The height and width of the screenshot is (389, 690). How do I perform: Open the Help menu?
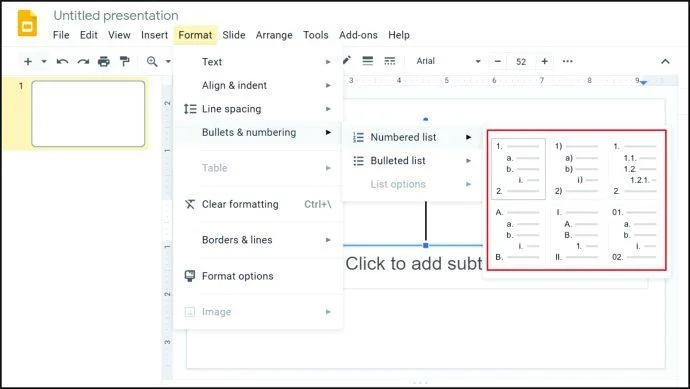click(x=399, y=35)
